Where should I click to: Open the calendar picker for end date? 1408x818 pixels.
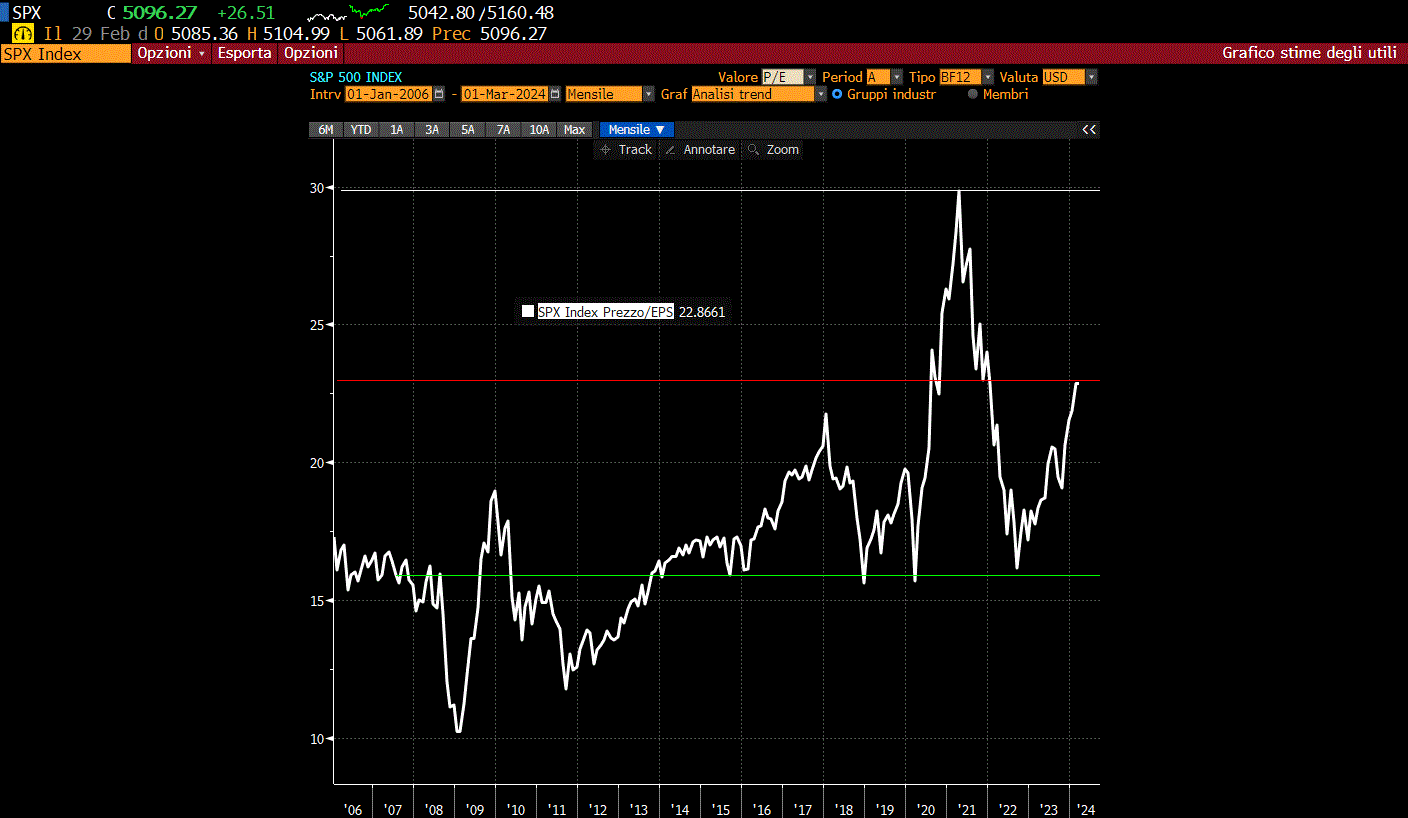pos(553,94)
